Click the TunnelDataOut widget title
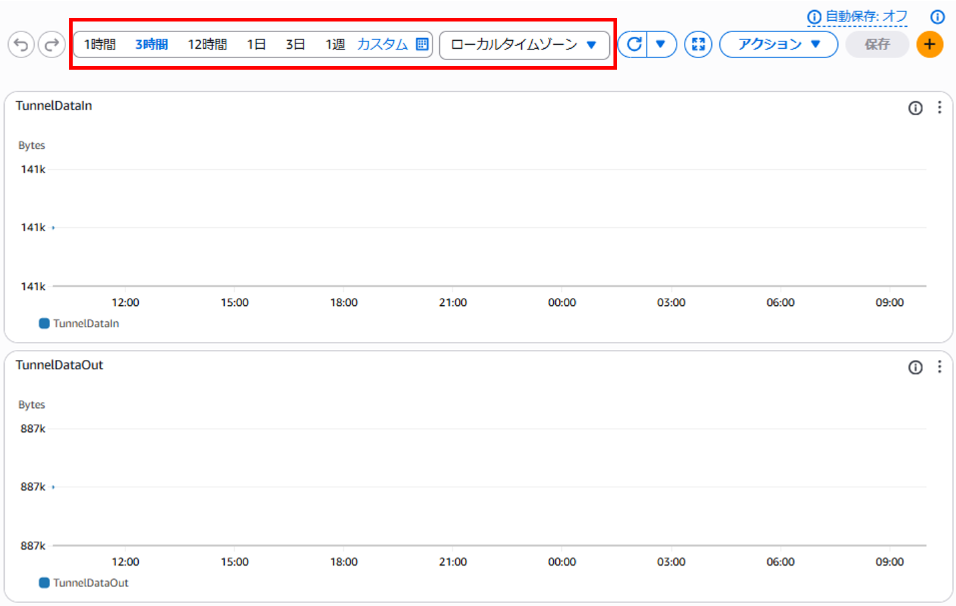Image resolution: width=956 pixels, height=606 pixels. (x=59, y=365)
